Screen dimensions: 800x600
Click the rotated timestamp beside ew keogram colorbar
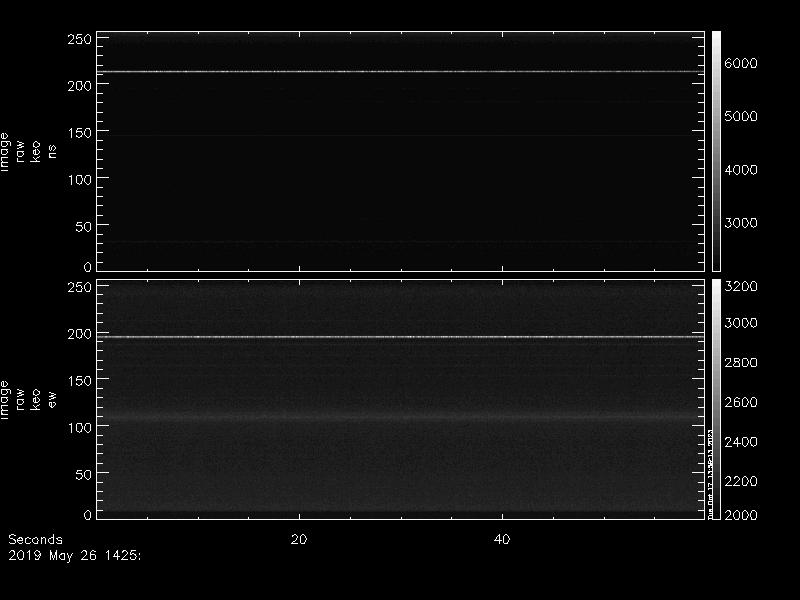click(710, 474)
